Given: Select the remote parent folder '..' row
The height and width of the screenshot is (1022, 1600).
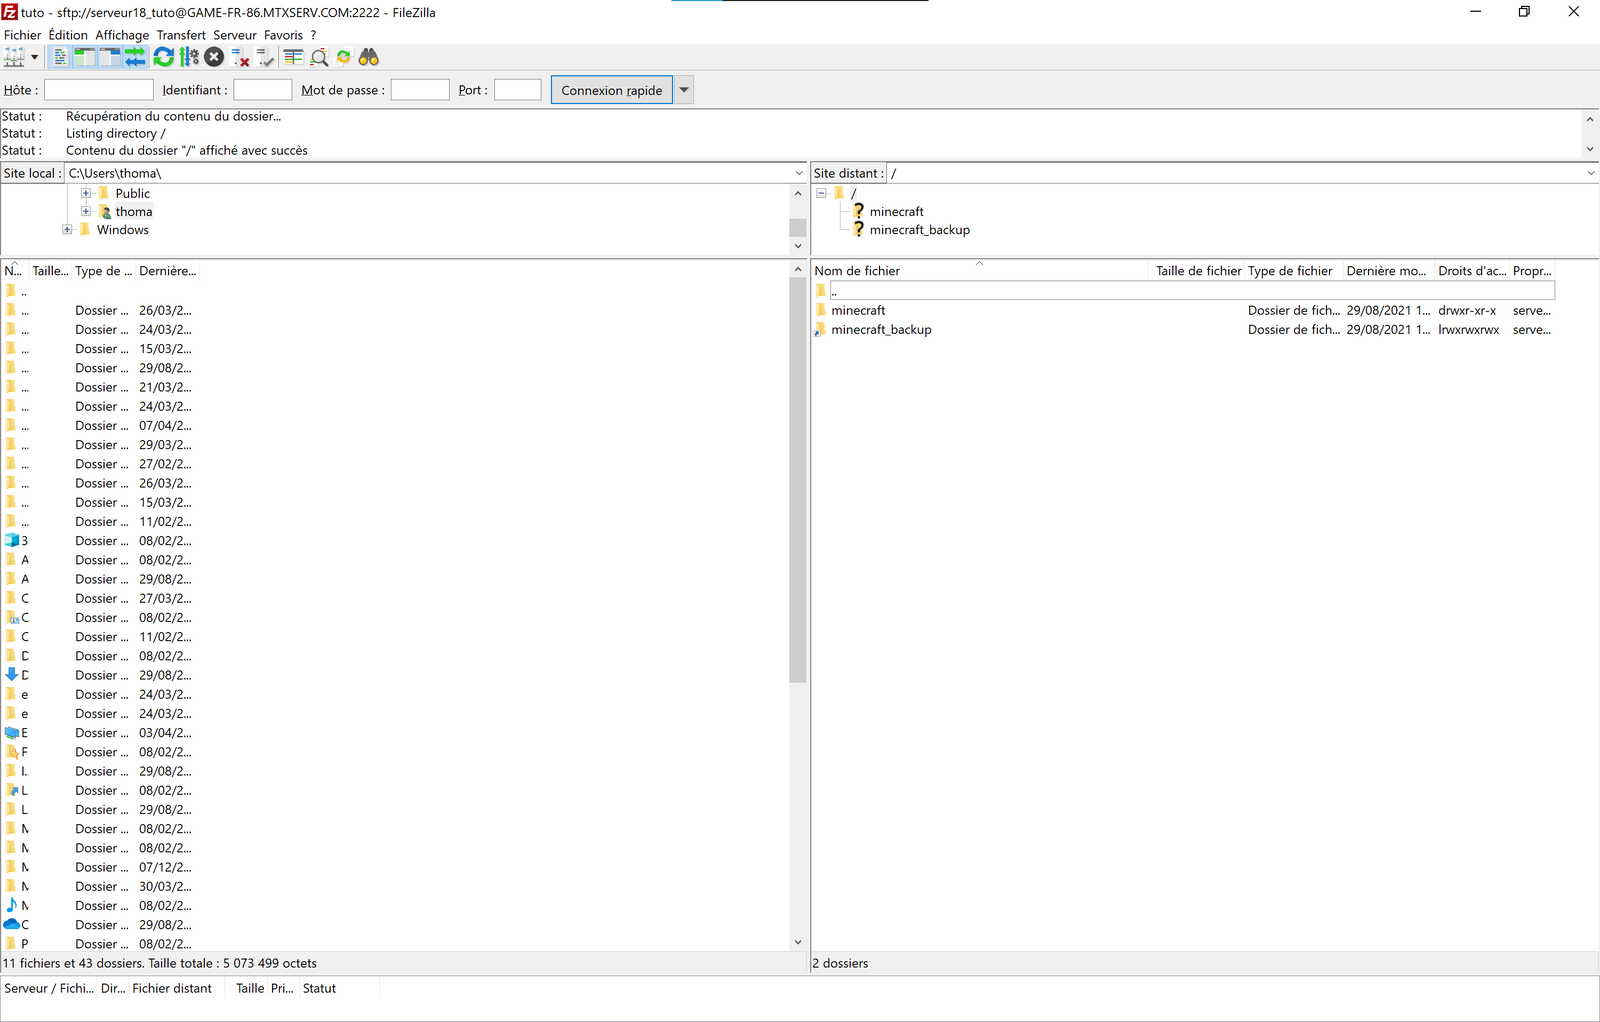Looking at the screenshot, I should 1184,291.
